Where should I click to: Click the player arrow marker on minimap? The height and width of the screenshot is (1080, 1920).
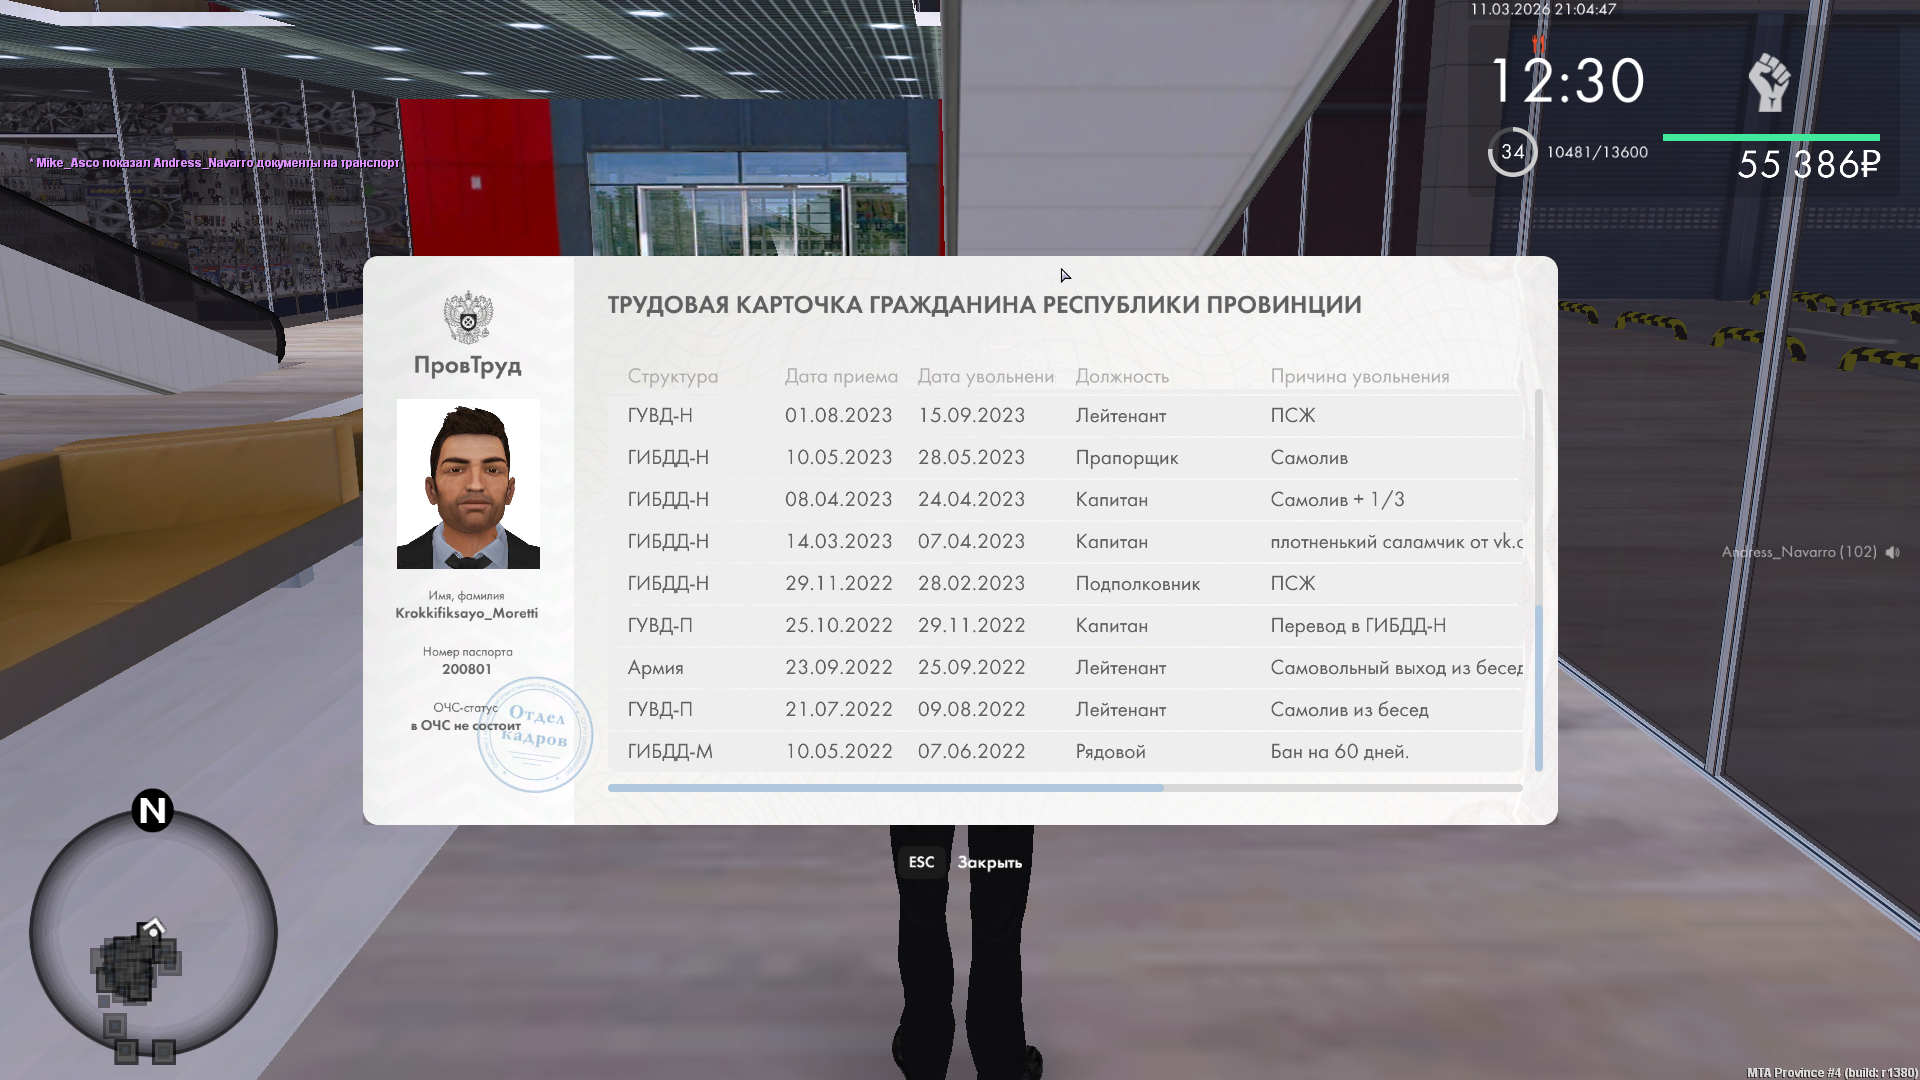(x=153, y=927)
